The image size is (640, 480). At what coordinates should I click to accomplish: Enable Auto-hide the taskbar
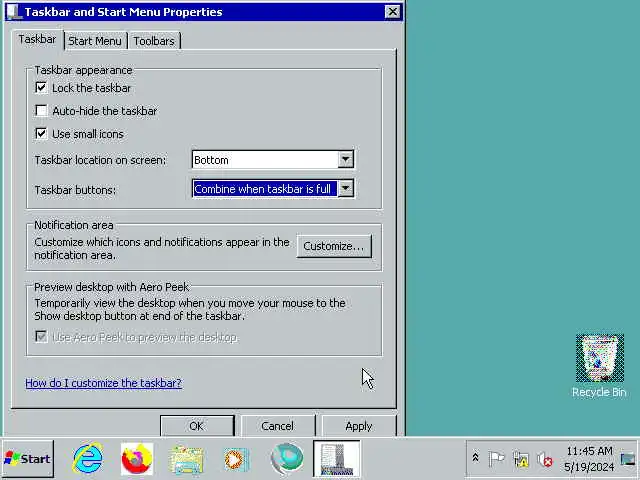41,111
